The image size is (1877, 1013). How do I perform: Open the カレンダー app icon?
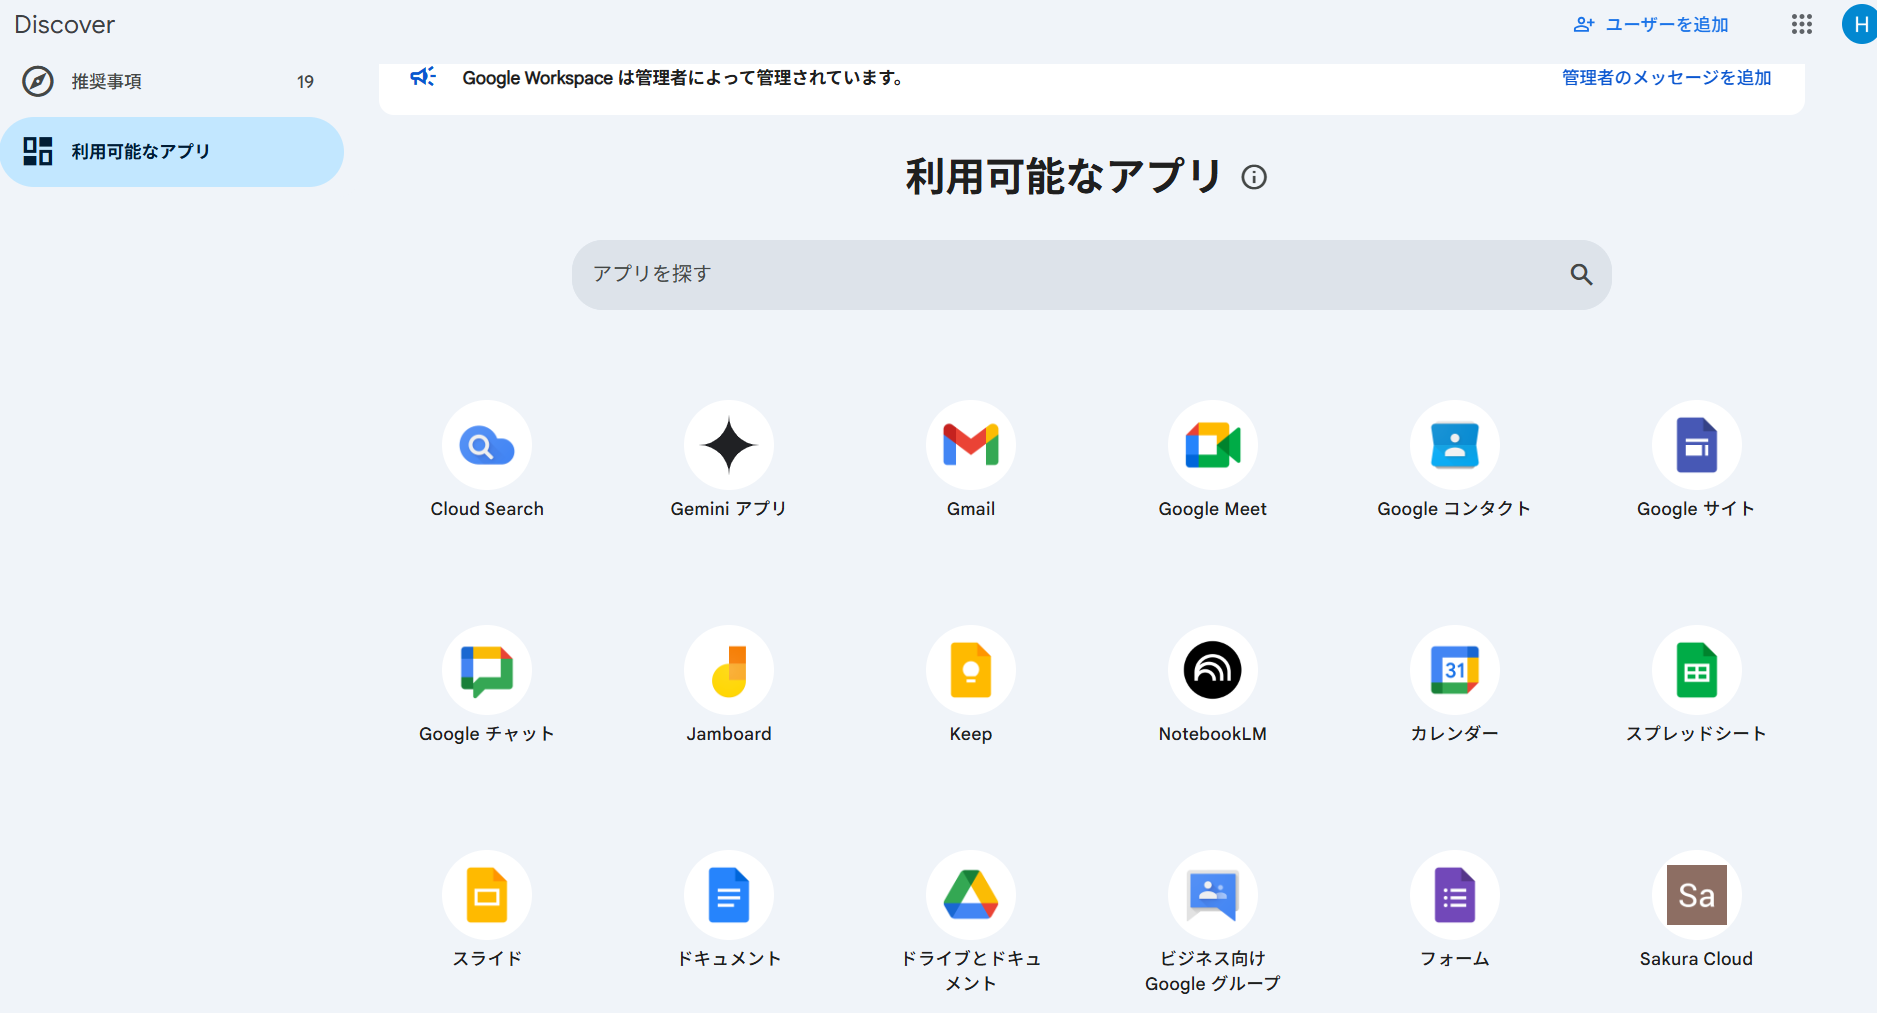(1455, 670)
